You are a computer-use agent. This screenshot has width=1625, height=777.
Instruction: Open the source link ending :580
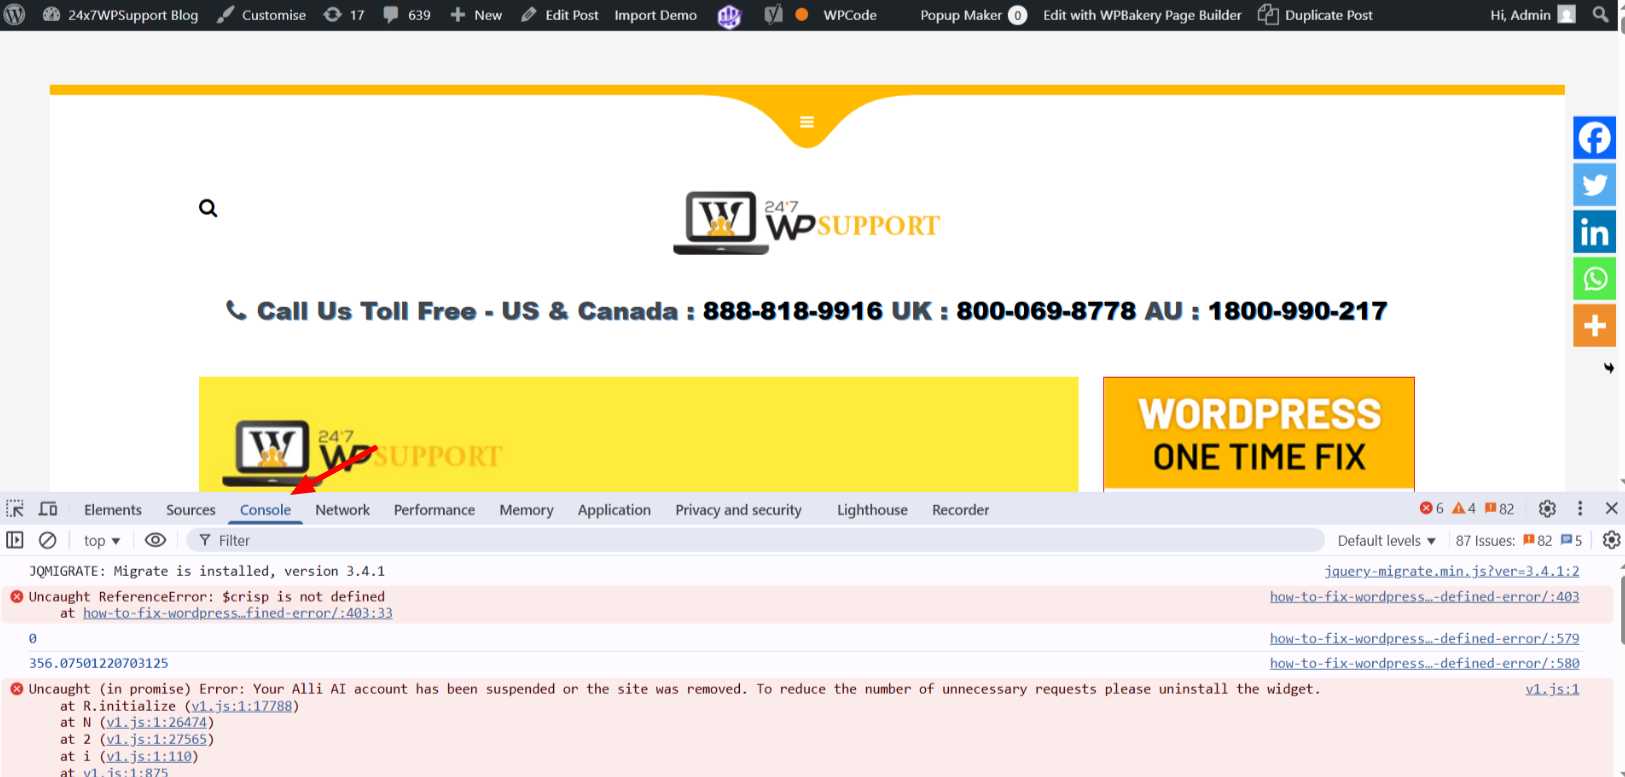click(1425, 663)
